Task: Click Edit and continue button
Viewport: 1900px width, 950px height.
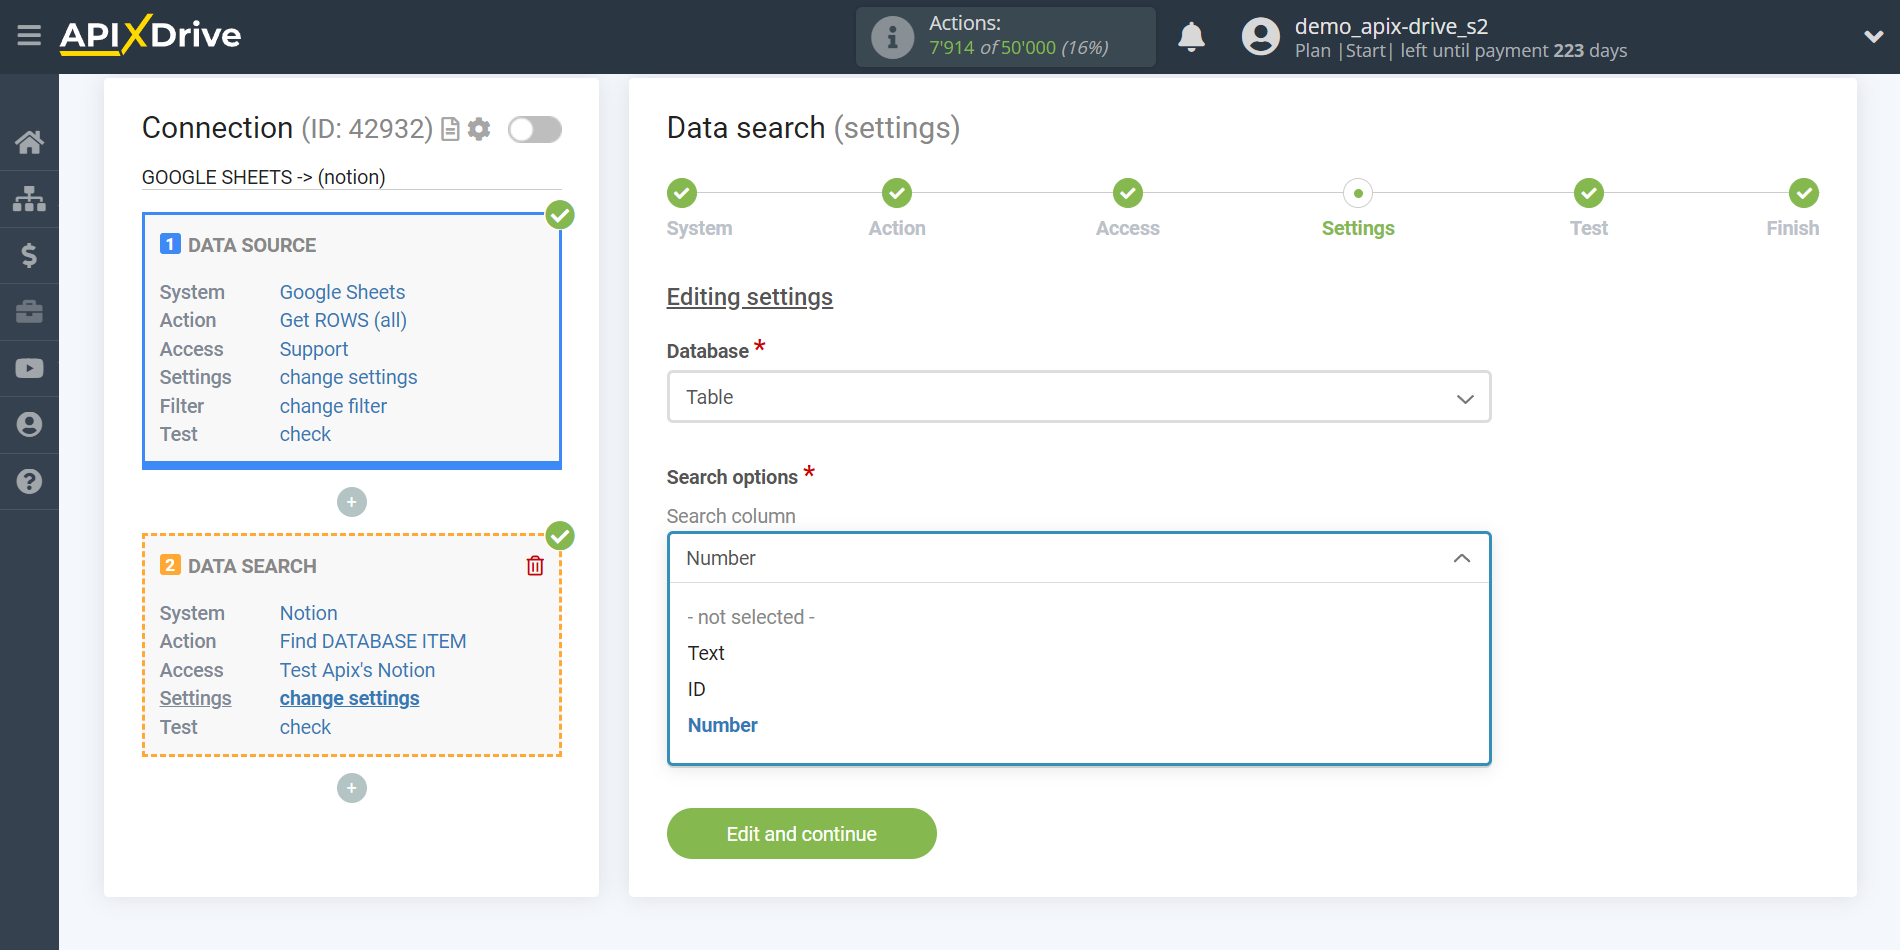Action: coord(802,834)
